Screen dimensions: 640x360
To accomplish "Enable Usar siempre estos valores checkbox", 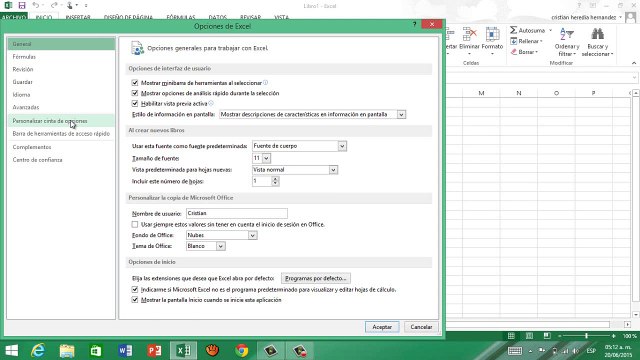I will (135, 224).
